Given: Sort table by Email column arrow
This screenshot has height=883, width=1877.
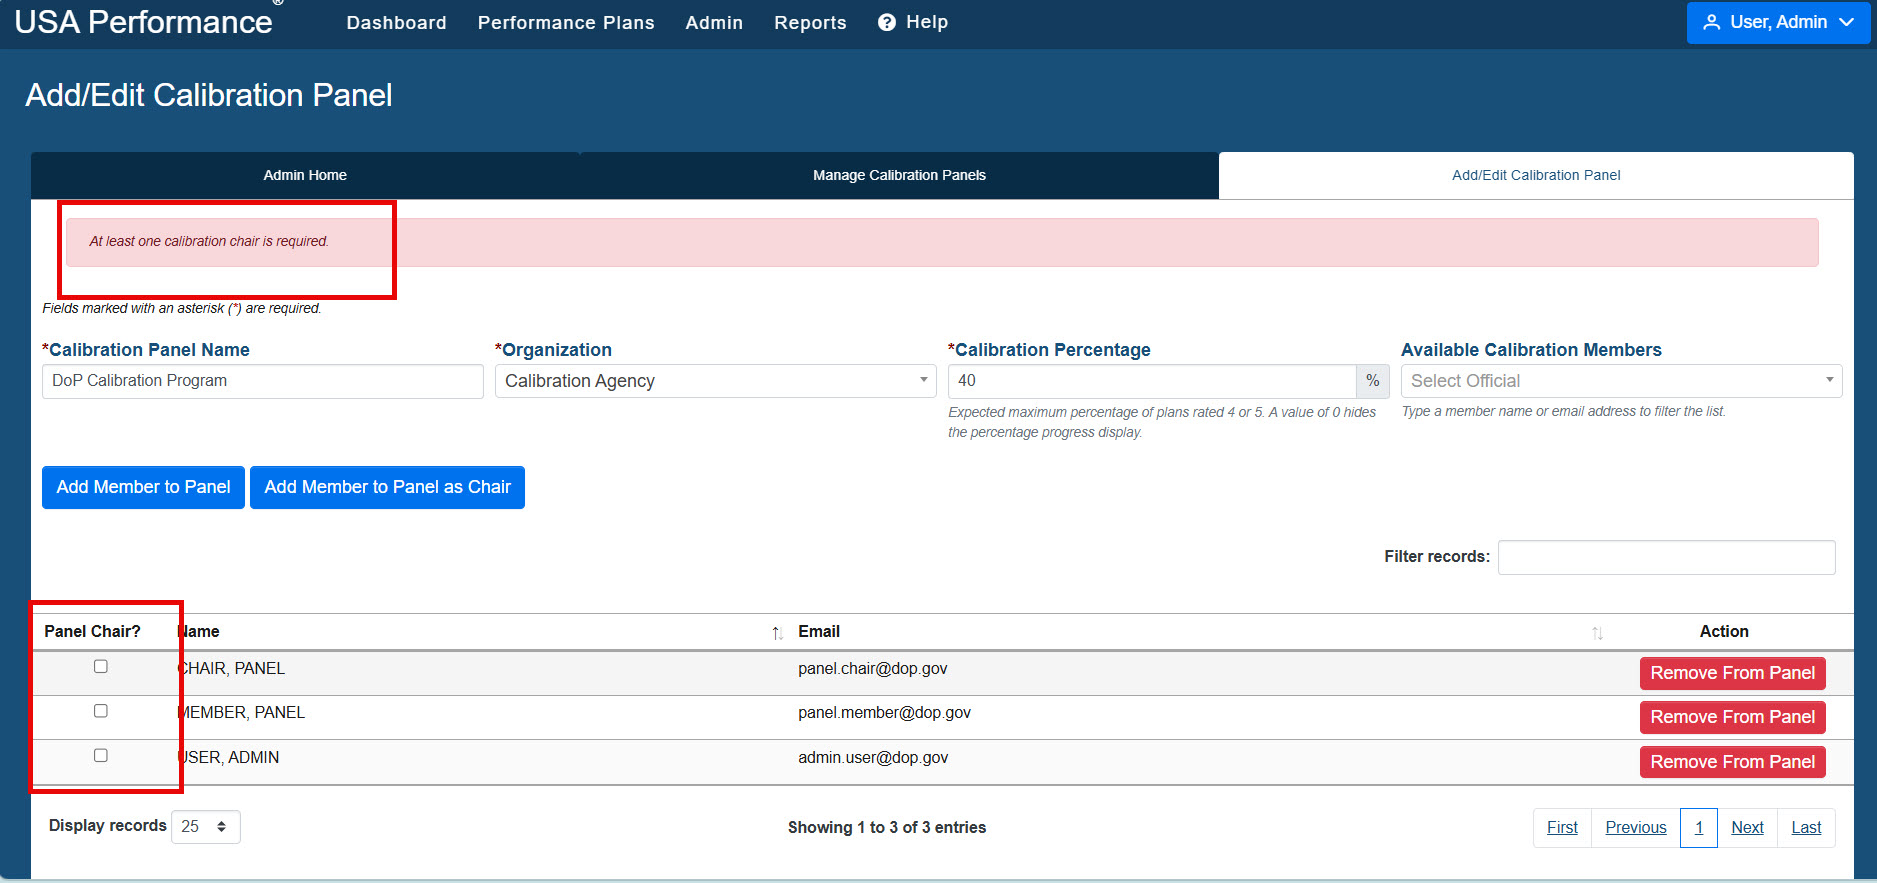Looking at the screenshot, I should 1597,632.
